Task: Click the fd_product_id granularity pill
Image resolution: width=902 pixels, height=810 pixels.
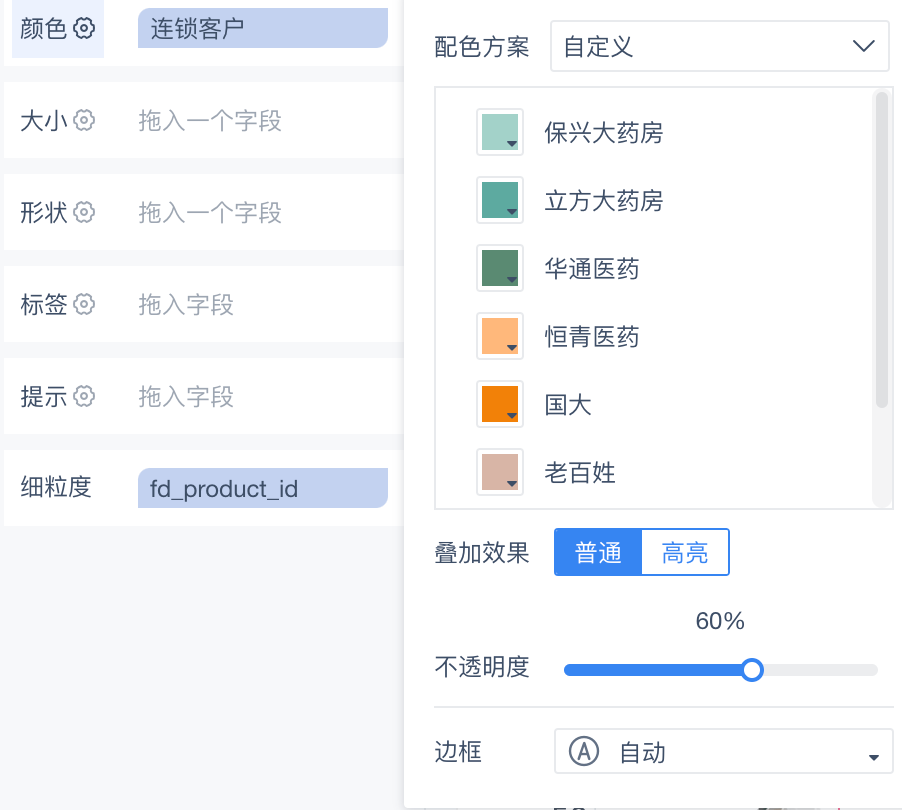Action: 263,488
